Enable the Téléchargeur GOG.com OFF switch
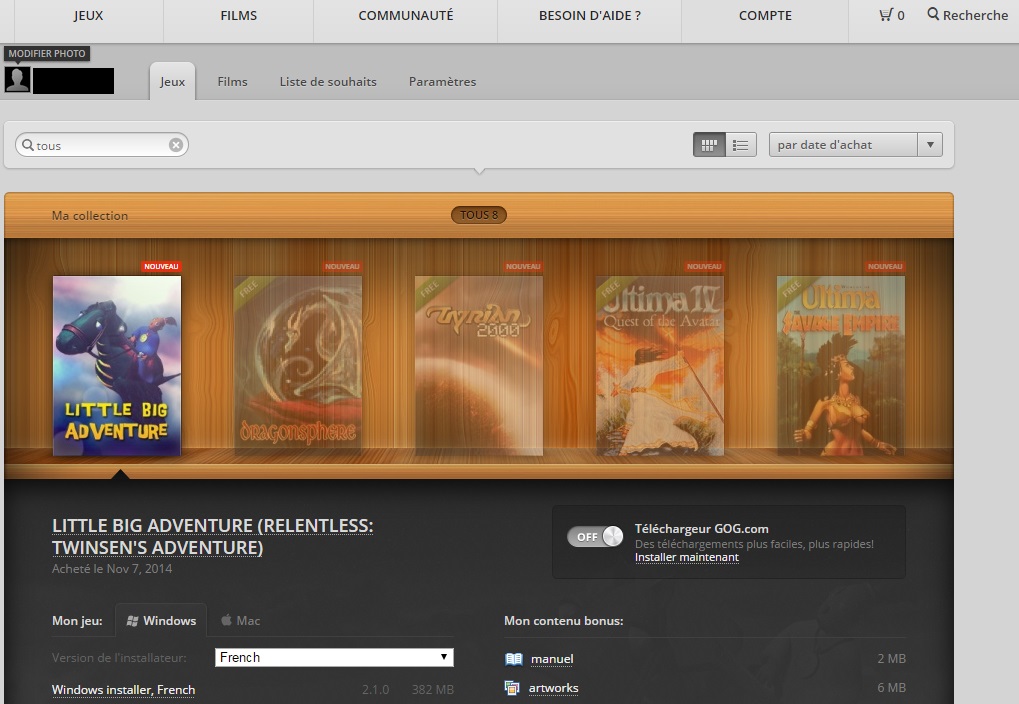 595,536
